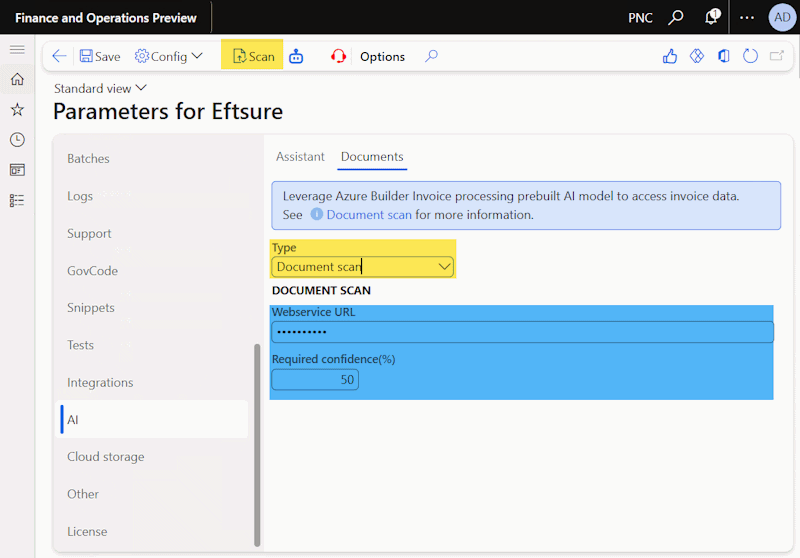The width and height of the screenshot is (800, 558).
Task: Open the notifications bell
Action: pos(712,17)
